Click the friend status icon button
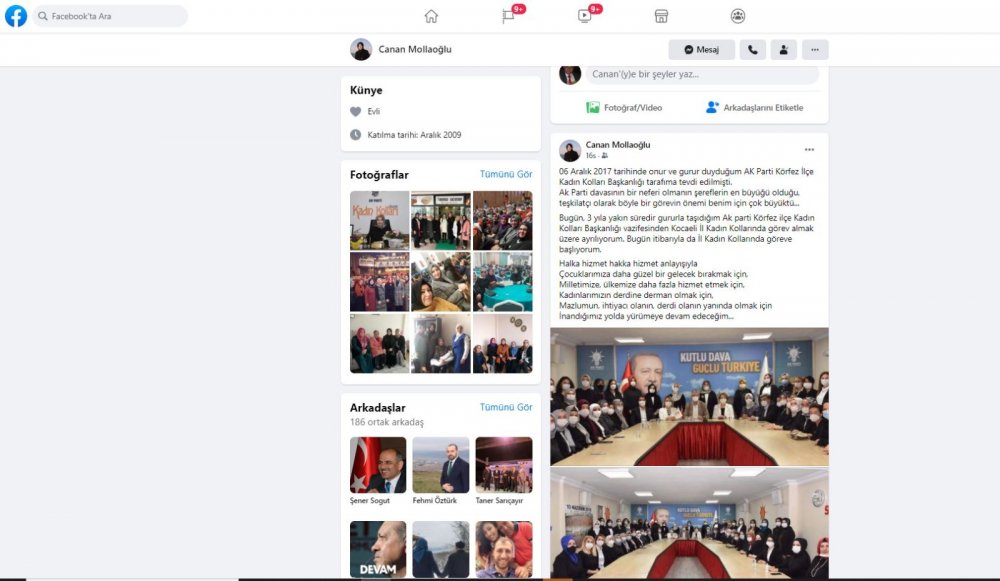Image resolution: width=1000 pixels, height=581 pixels. (784, 50)
